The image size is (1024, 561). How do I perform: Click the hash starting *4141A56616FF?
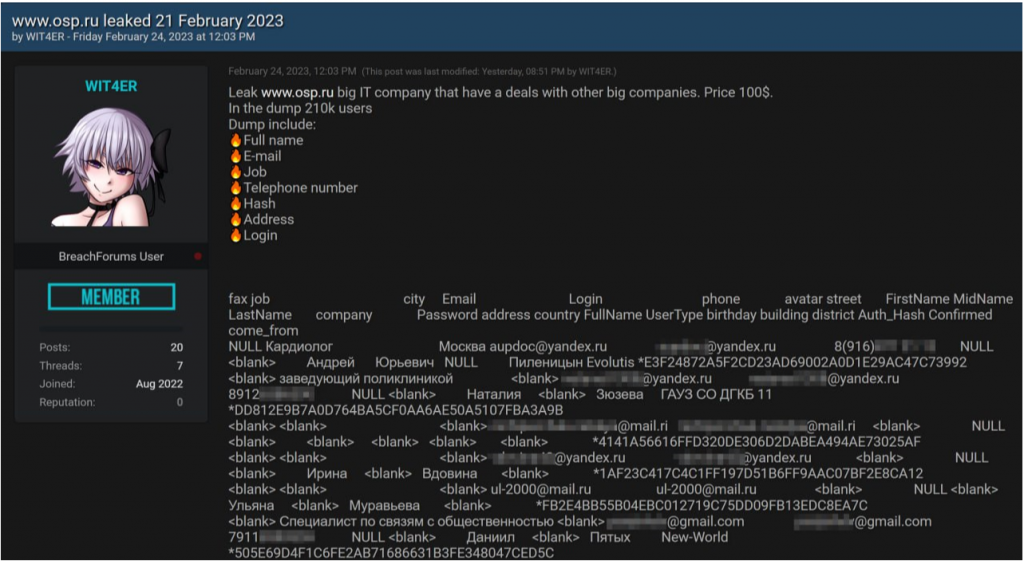coord(756,441)
